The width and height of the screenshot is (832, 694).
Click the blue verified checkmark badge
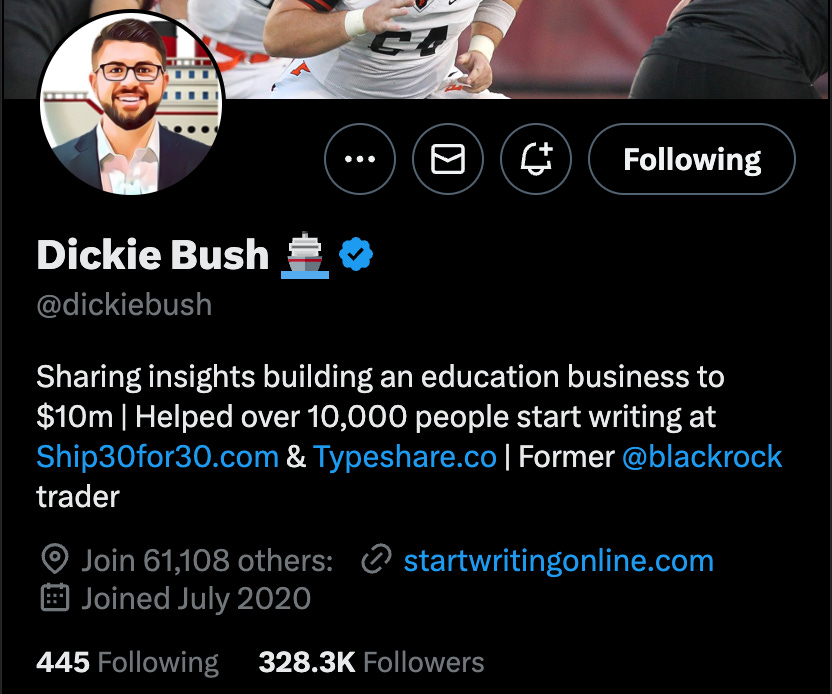[356, 255]
